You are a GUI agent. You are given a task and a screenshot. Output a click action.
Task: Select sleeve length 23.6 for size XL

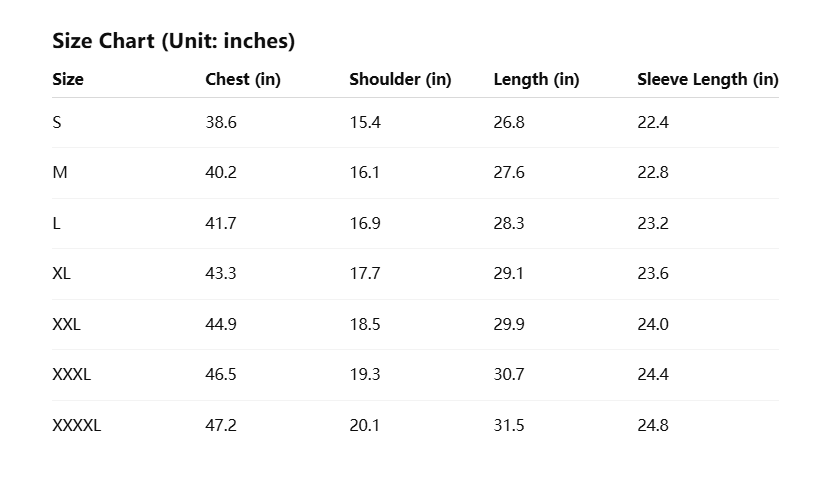click(653, 274)
